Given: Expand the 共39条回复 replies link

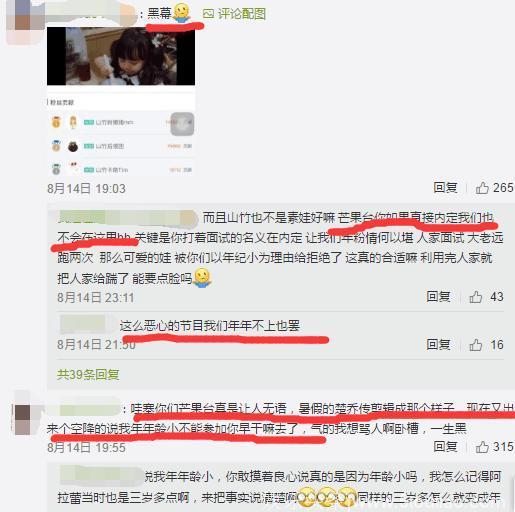Looking at the screenshot, I should [88, 375].
